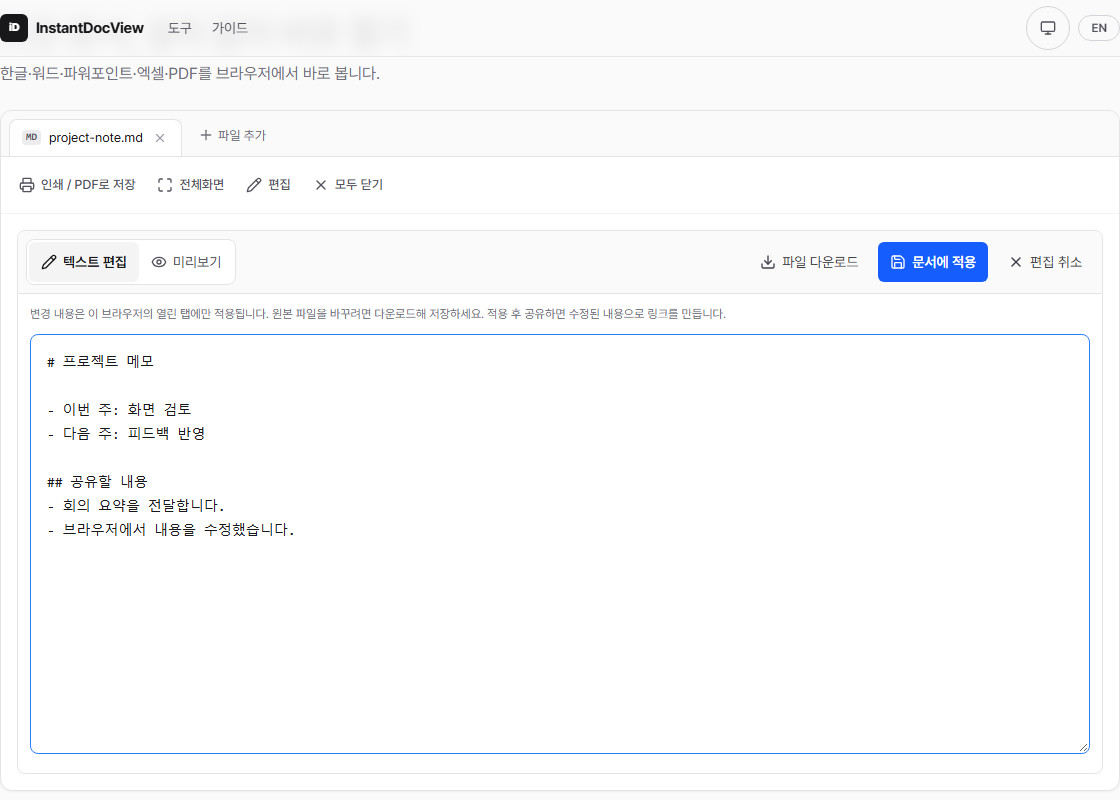Image resolution: width=1120 pixels, height=800 pixels.
Task: Click the InstantDocView logo icon
Action: coord(14,28)
